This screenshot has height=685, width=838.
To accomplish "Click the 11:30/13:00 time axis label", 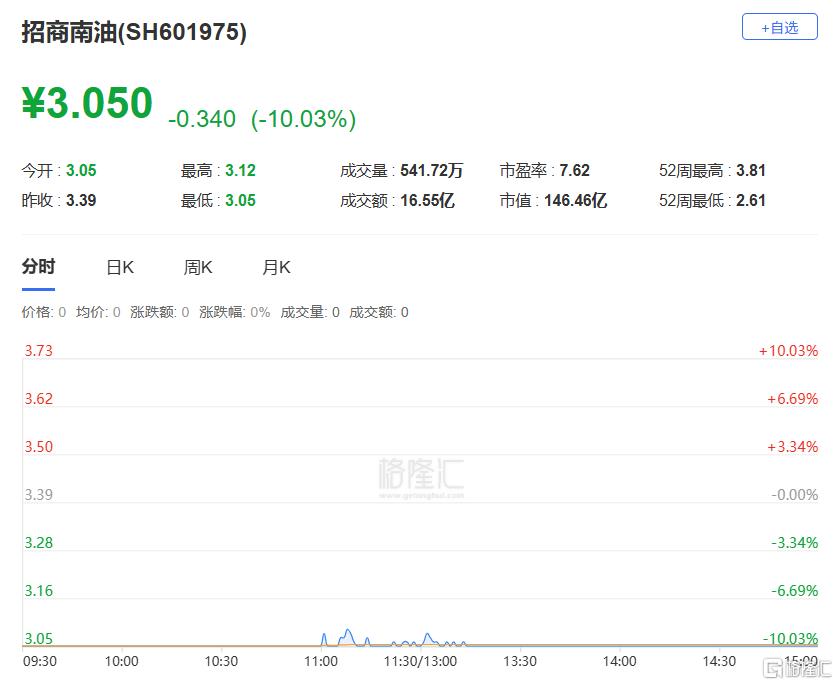I will 420,661.
